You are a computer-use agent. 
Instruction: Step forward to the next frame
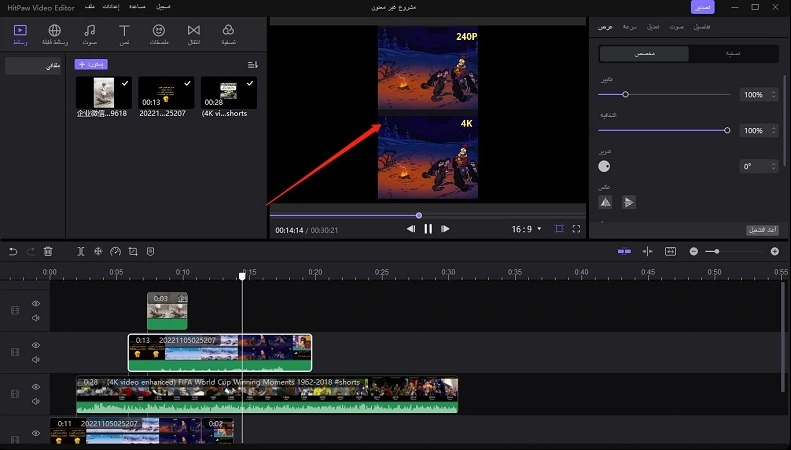coord(445,229)
